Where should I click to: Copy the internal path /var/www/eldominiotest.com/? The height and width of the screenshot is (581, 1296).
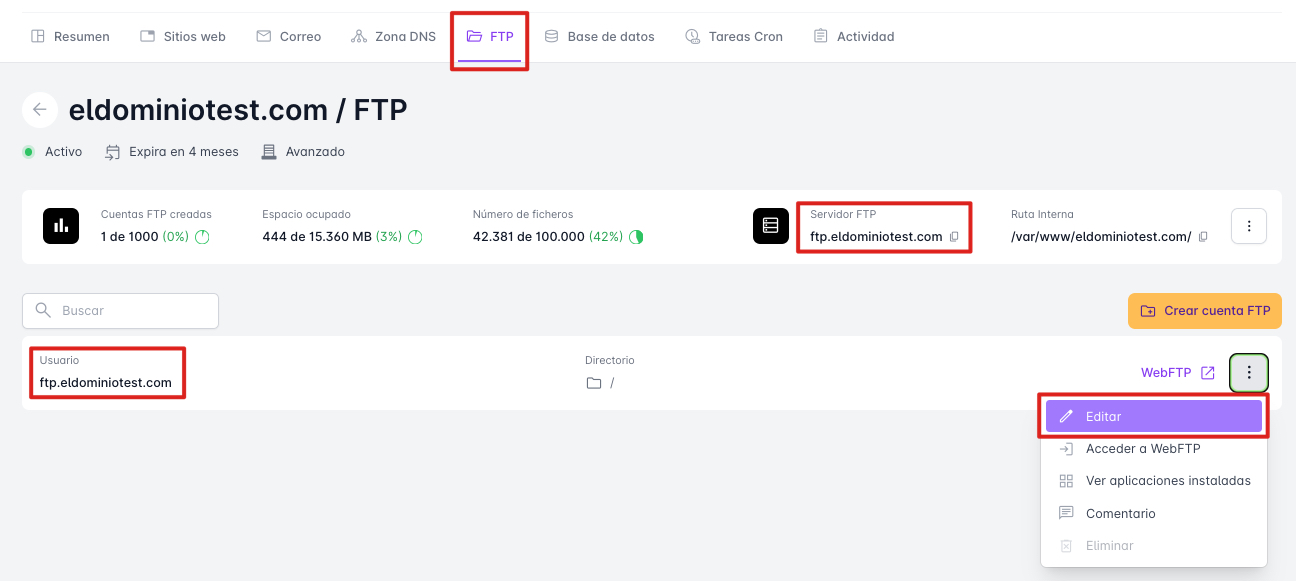point(1203,237)
